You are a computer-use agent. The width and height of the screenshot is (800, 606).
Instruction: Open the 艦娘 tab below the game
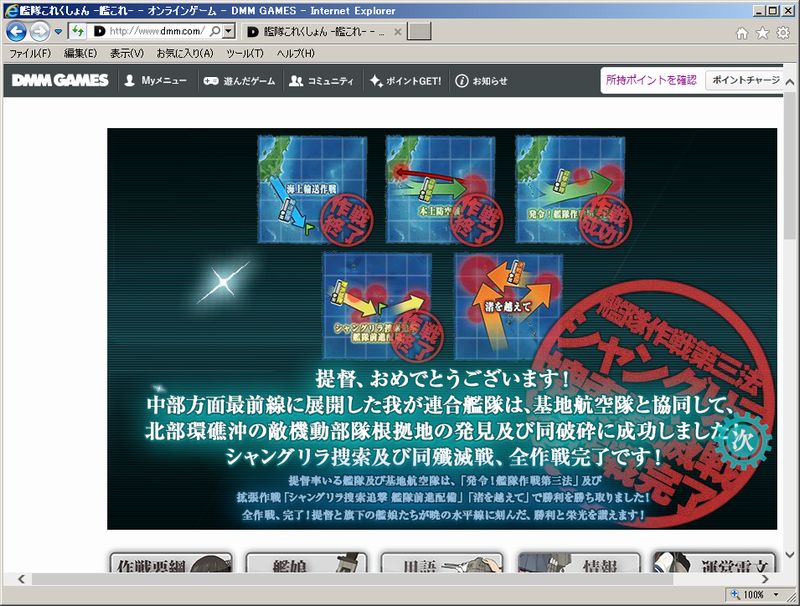307,562
